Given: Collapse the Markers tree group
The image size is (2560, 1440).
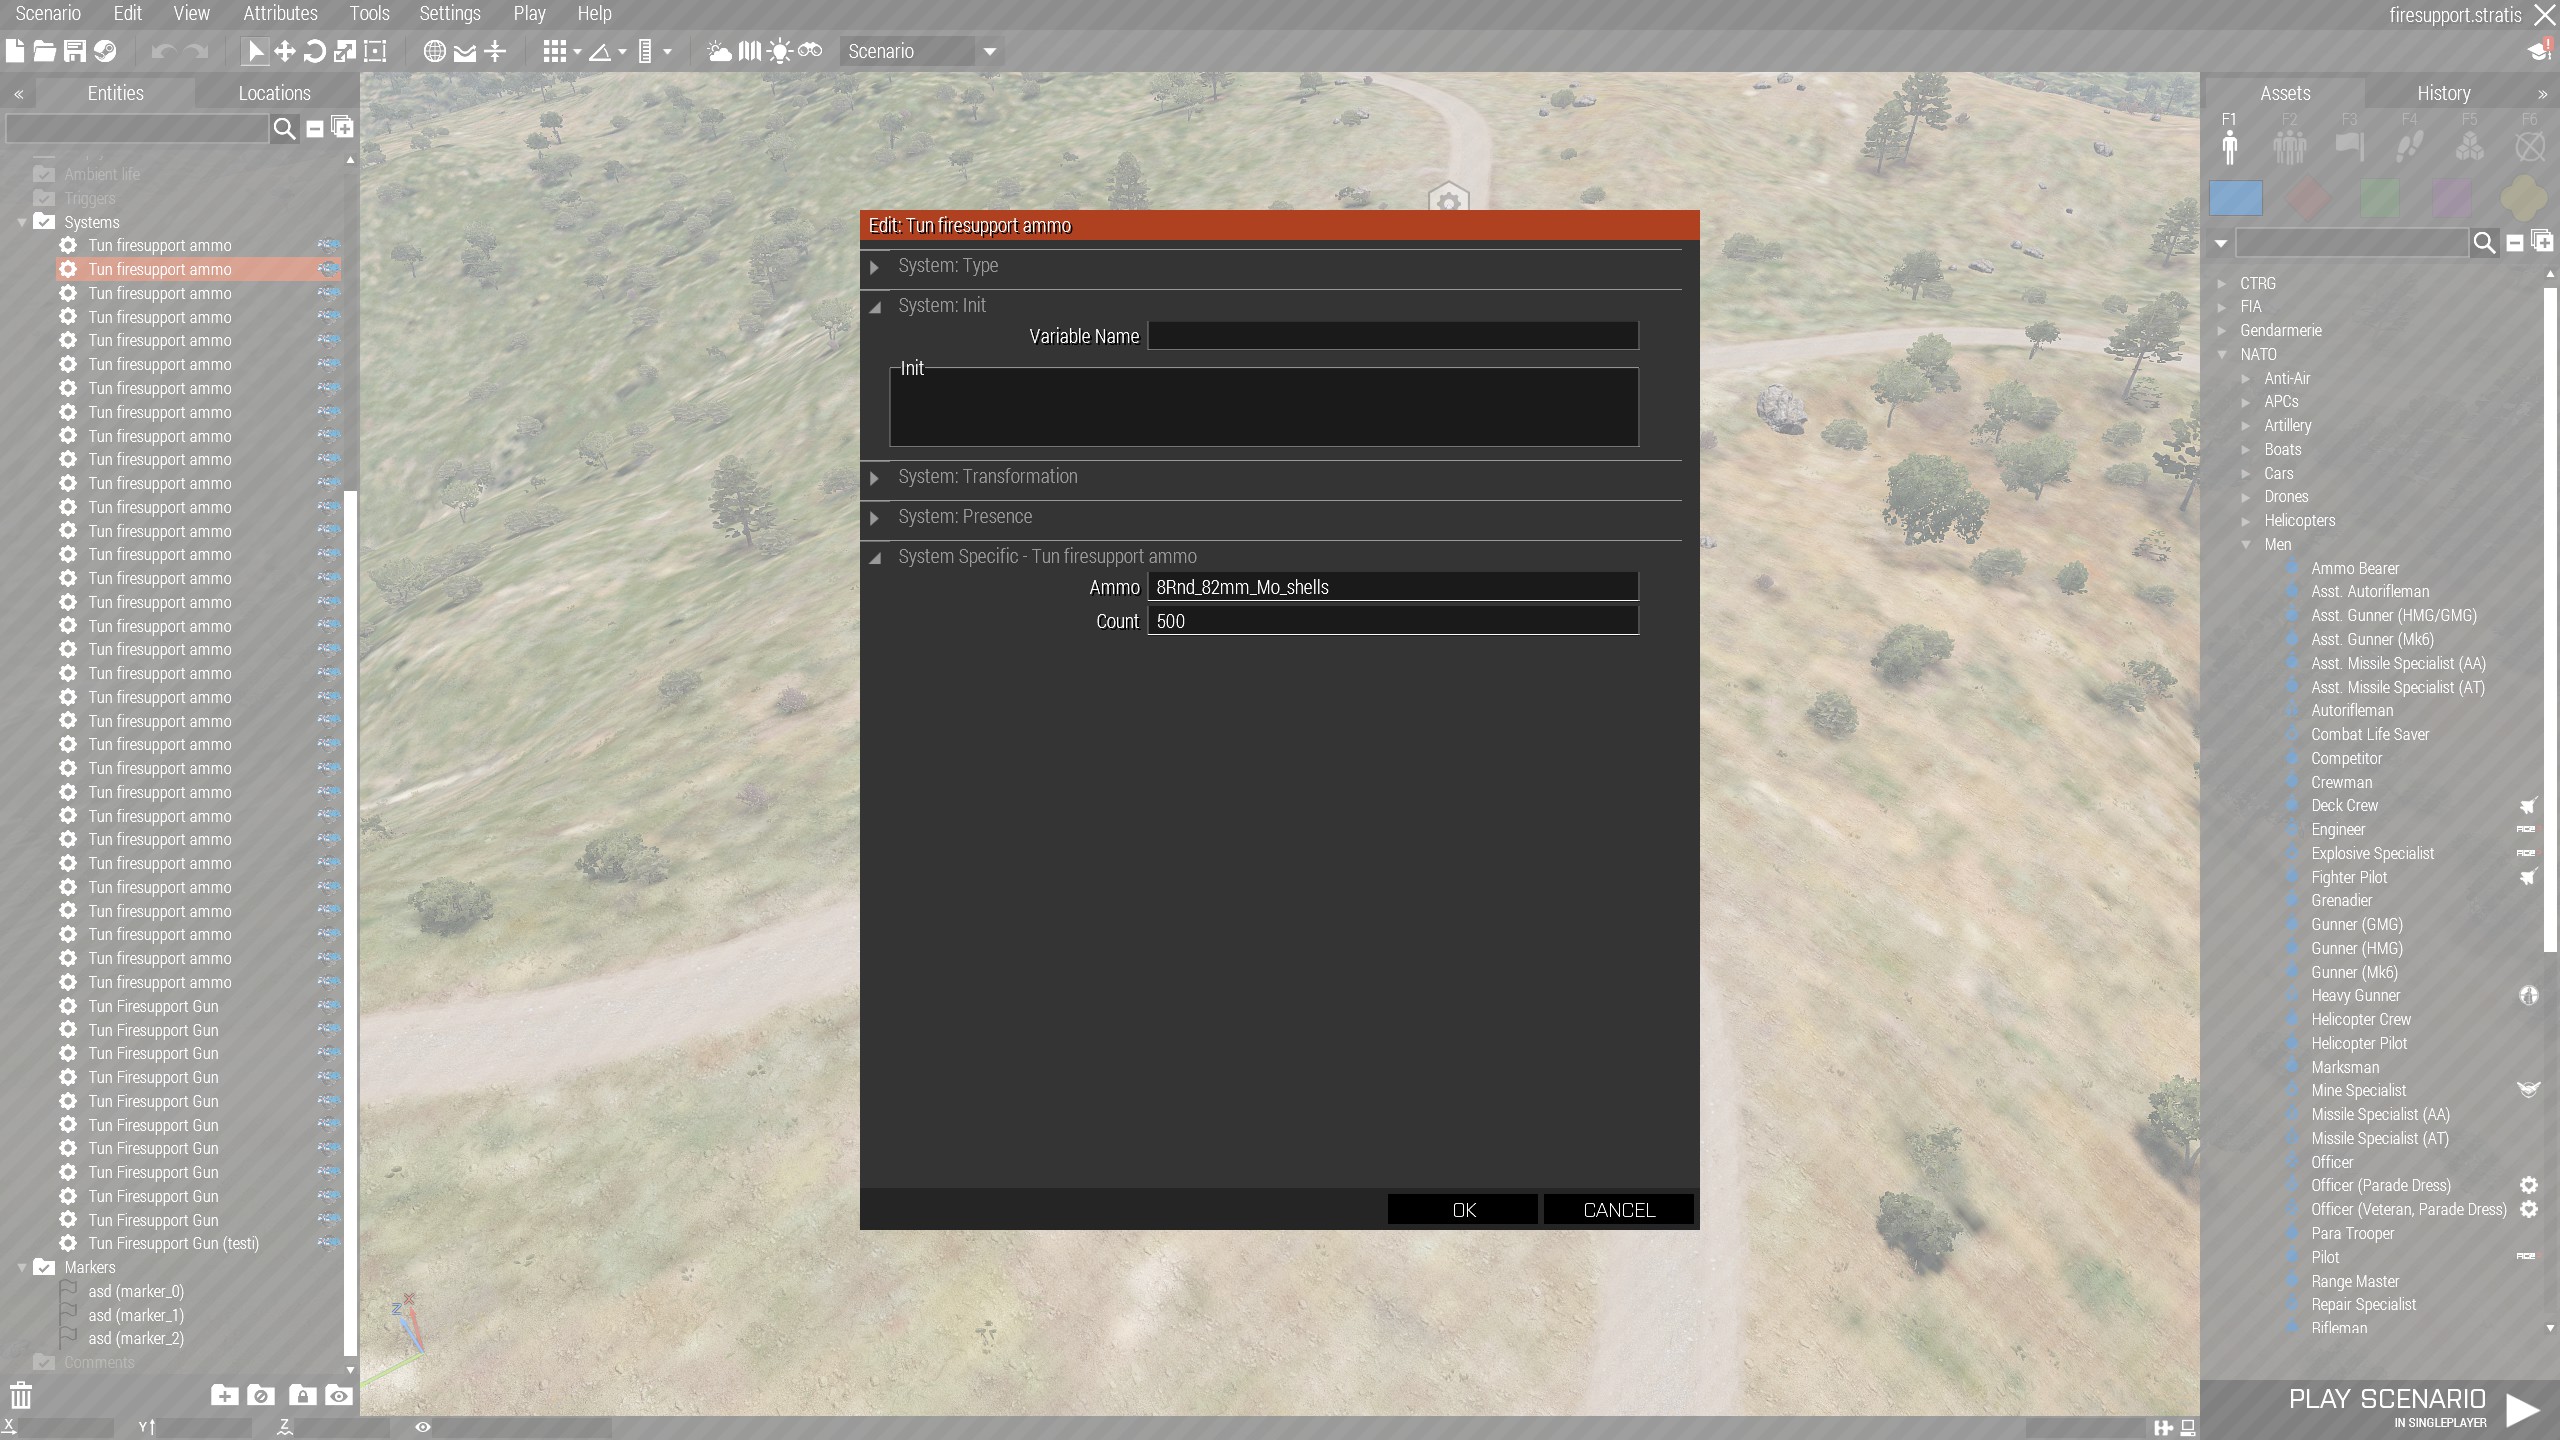Looking at the screenshot, I should (22, 1267).
